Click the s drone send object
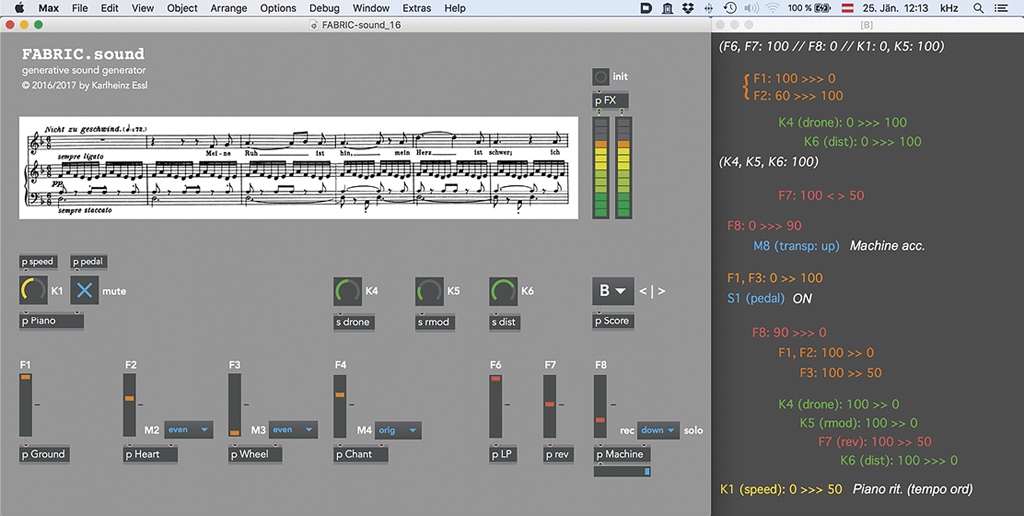Image resolution: width=1024 pixels, height=516 pixels. [x=353, y=322]
